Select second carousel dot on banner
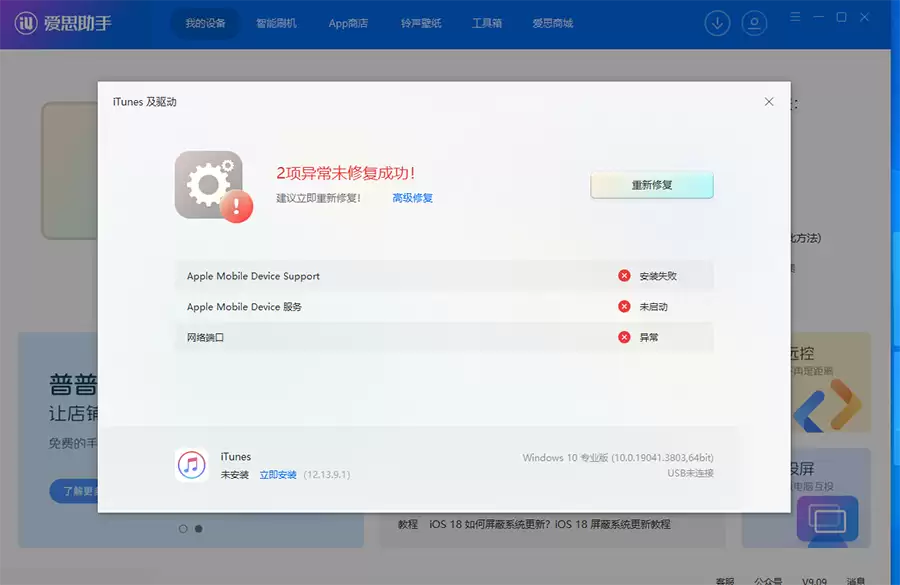This screenshot has width=900, height=585. (199, 529)
